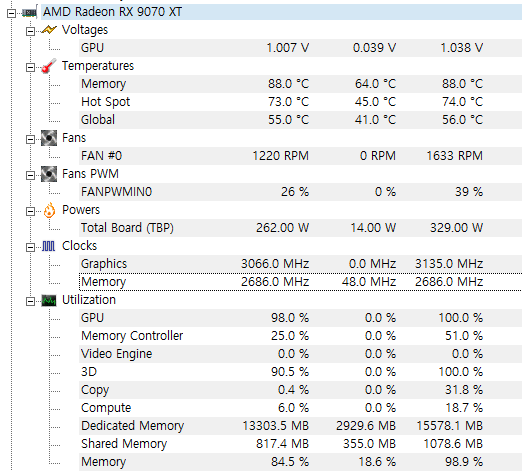Screen dimensions: 522x471
Task: Click the 73.0 °C Hot Spot value
Action: click(x=289, y=102)
